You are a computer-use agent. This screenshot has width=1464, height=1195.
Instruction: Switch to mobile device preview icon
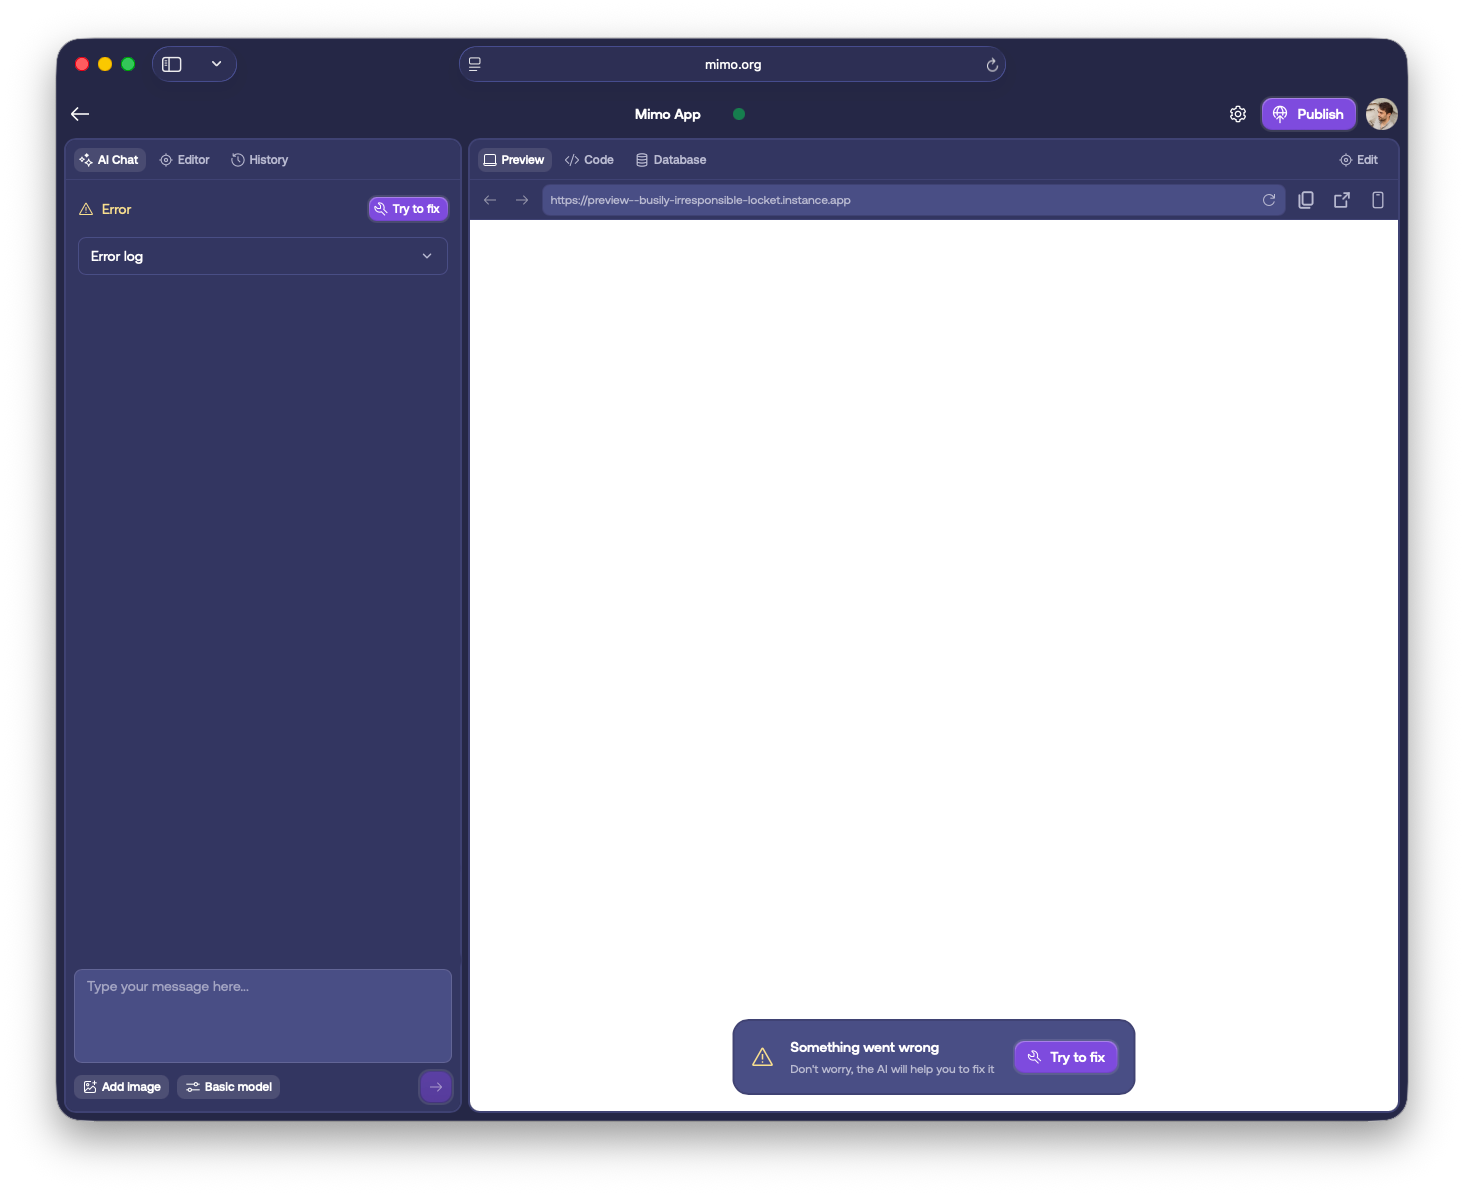1377,200
